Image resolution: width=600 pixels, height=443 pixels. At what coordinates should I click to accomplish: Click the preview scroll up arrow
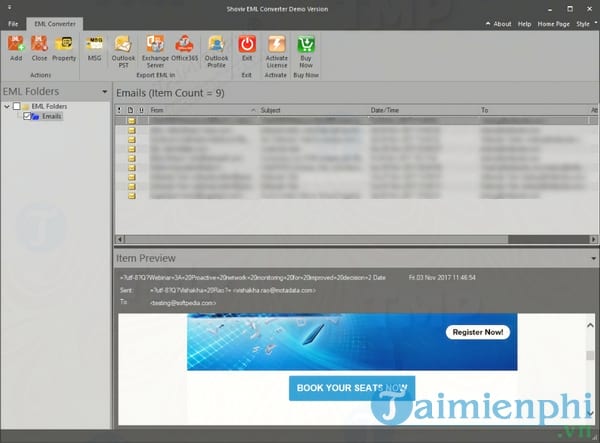(x=590, y=326)
